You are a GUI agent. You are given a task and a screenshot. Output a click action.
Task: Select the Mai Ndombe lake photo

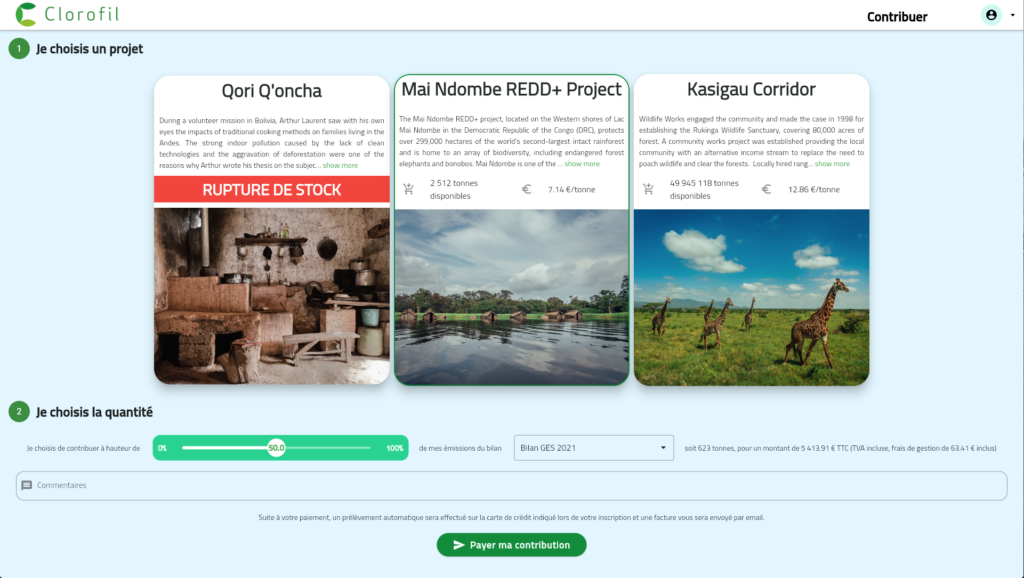pyautogui.click(x=511, y=297)
